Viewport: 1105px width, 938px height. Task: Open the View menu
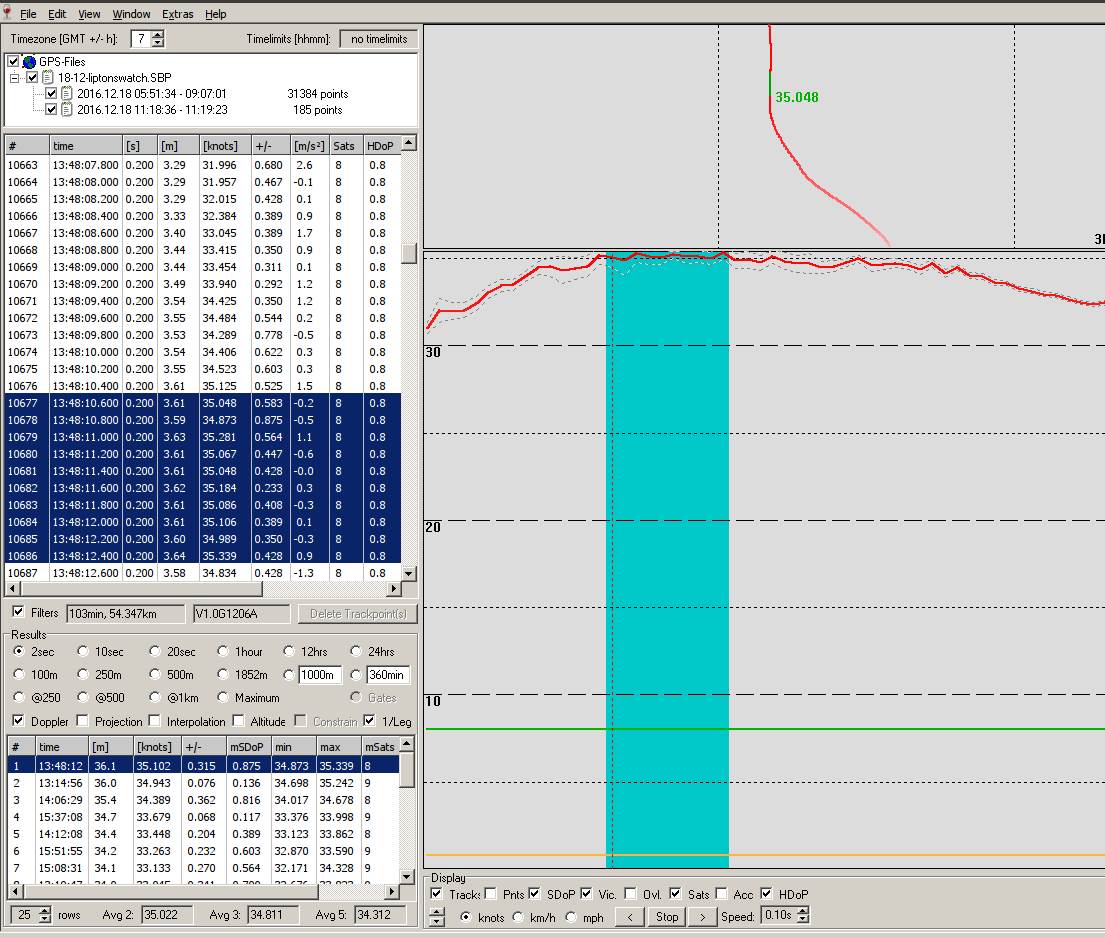pos(89,13)
